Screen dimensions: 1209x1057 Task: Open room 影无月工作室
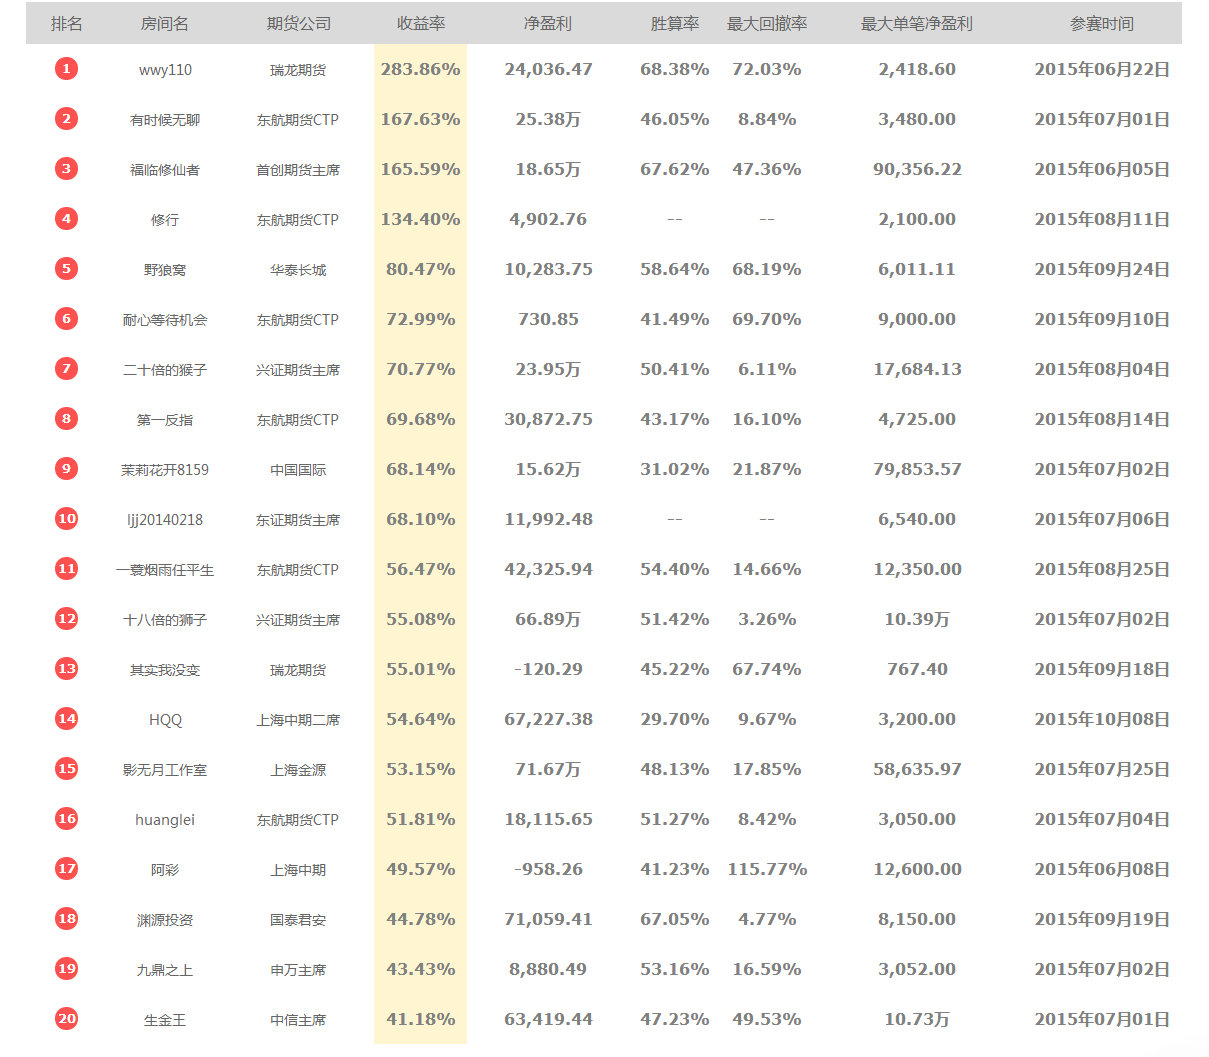[165, 770]
